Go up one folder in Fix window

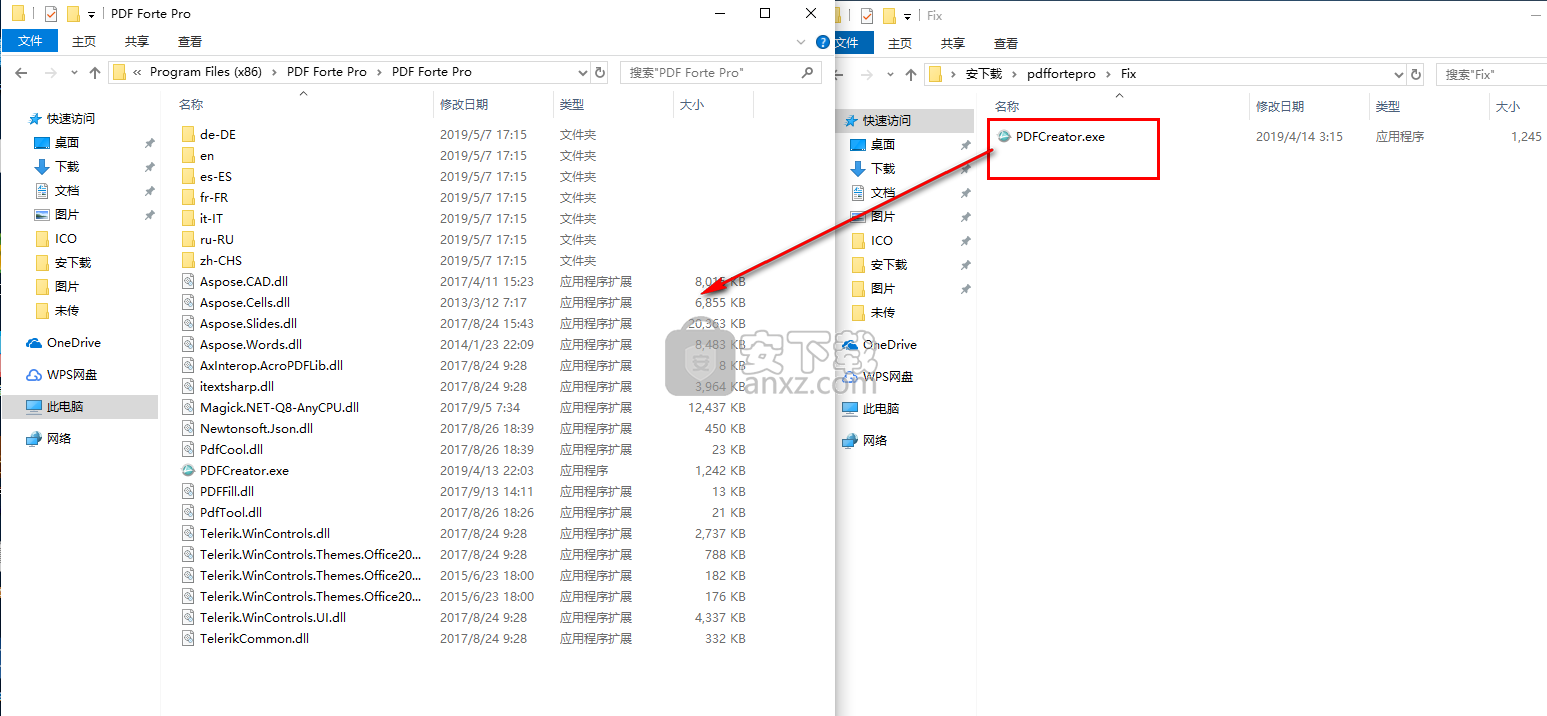point(911,74)
